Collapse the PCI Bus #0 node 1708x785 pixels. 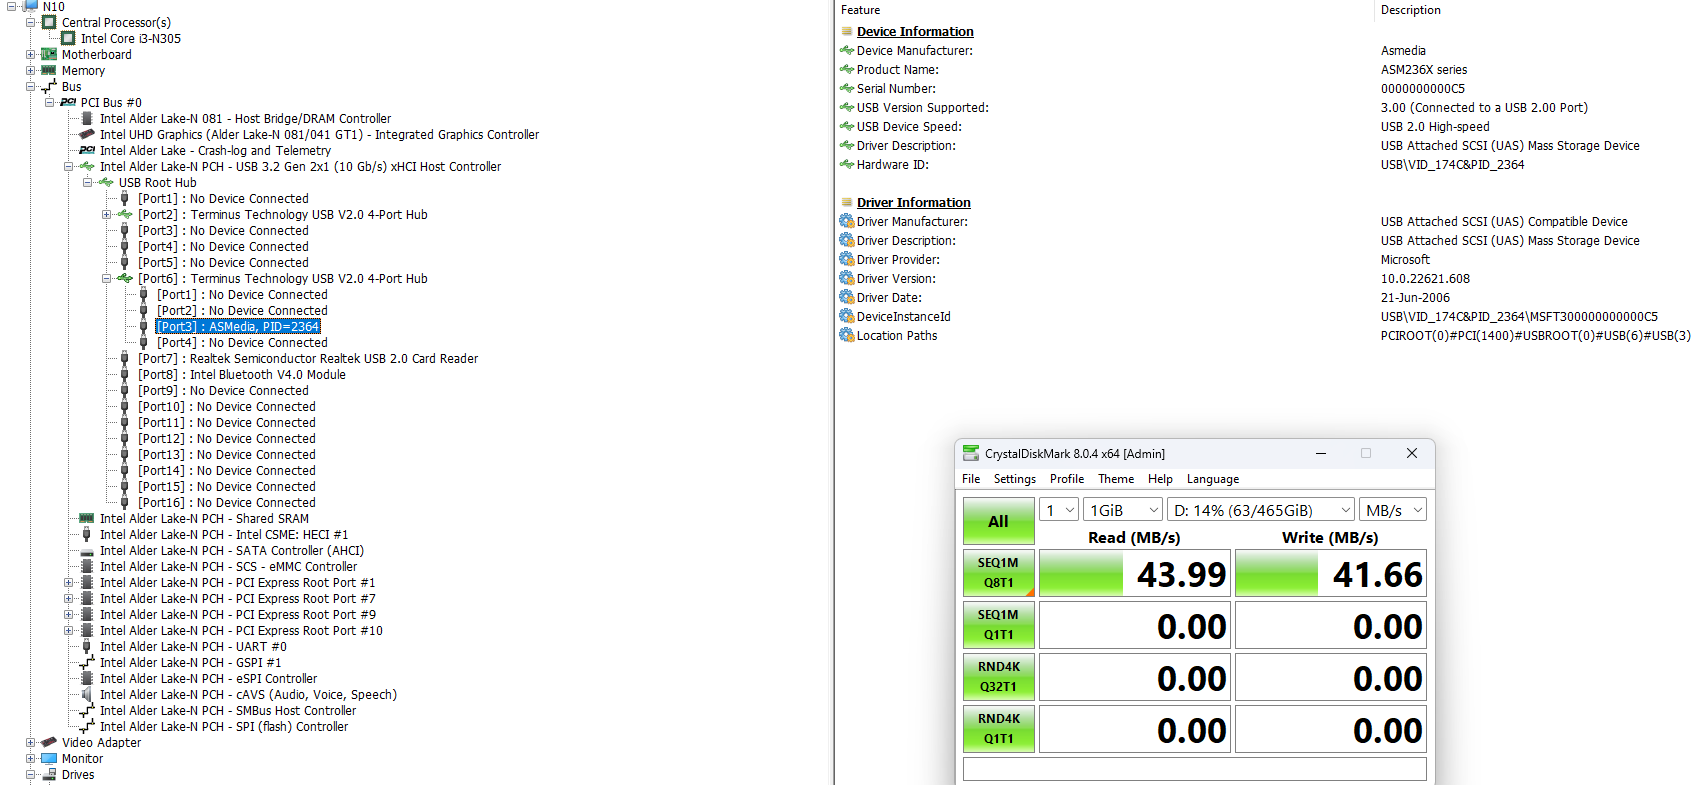[x=49, y=102]
